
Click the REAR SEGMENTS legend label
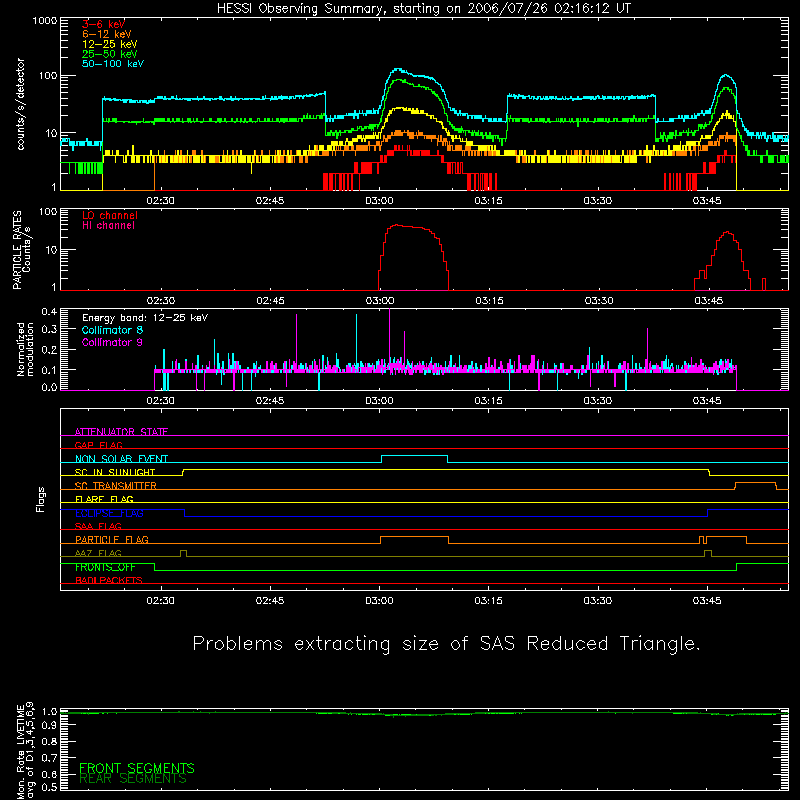coord(133,778)
